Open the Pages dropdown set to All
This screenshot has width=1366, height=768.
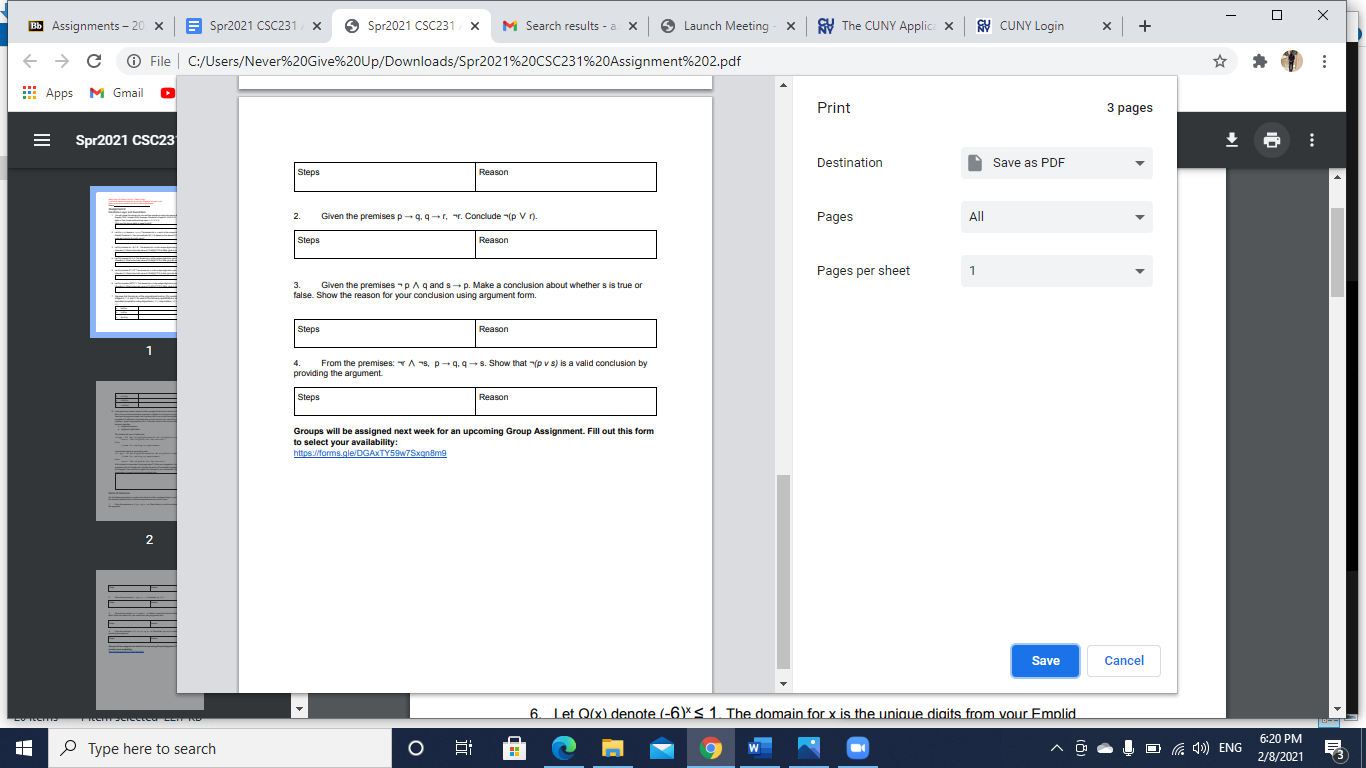tap(1057, 217)
